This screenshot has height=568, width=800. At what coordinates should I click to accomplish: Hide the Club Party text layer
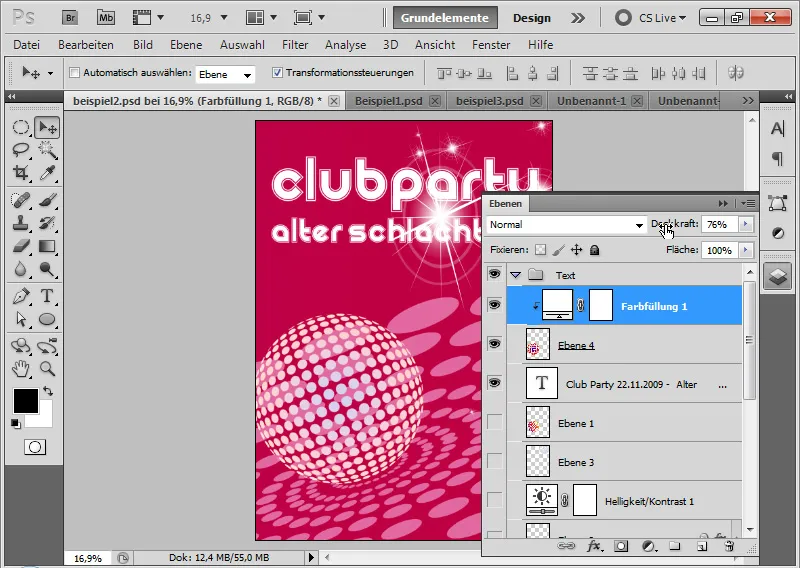494,383
